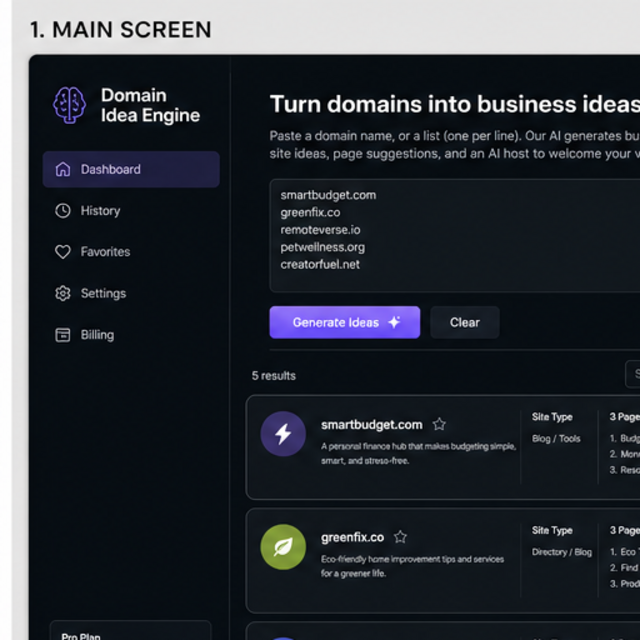Screen dimensions: 640x640
Task: Click the smartbudget.com lightning bolt icon
Action: [x=283, y=433]
